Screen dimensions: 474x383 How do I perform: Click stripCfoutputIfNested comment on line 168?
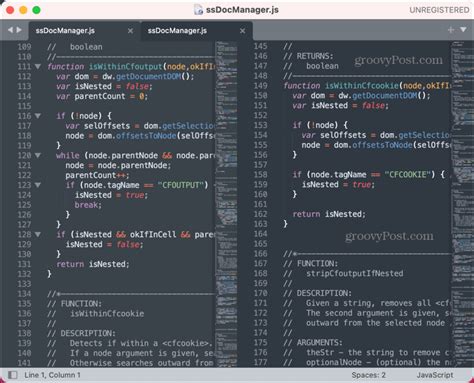point(355,273)
